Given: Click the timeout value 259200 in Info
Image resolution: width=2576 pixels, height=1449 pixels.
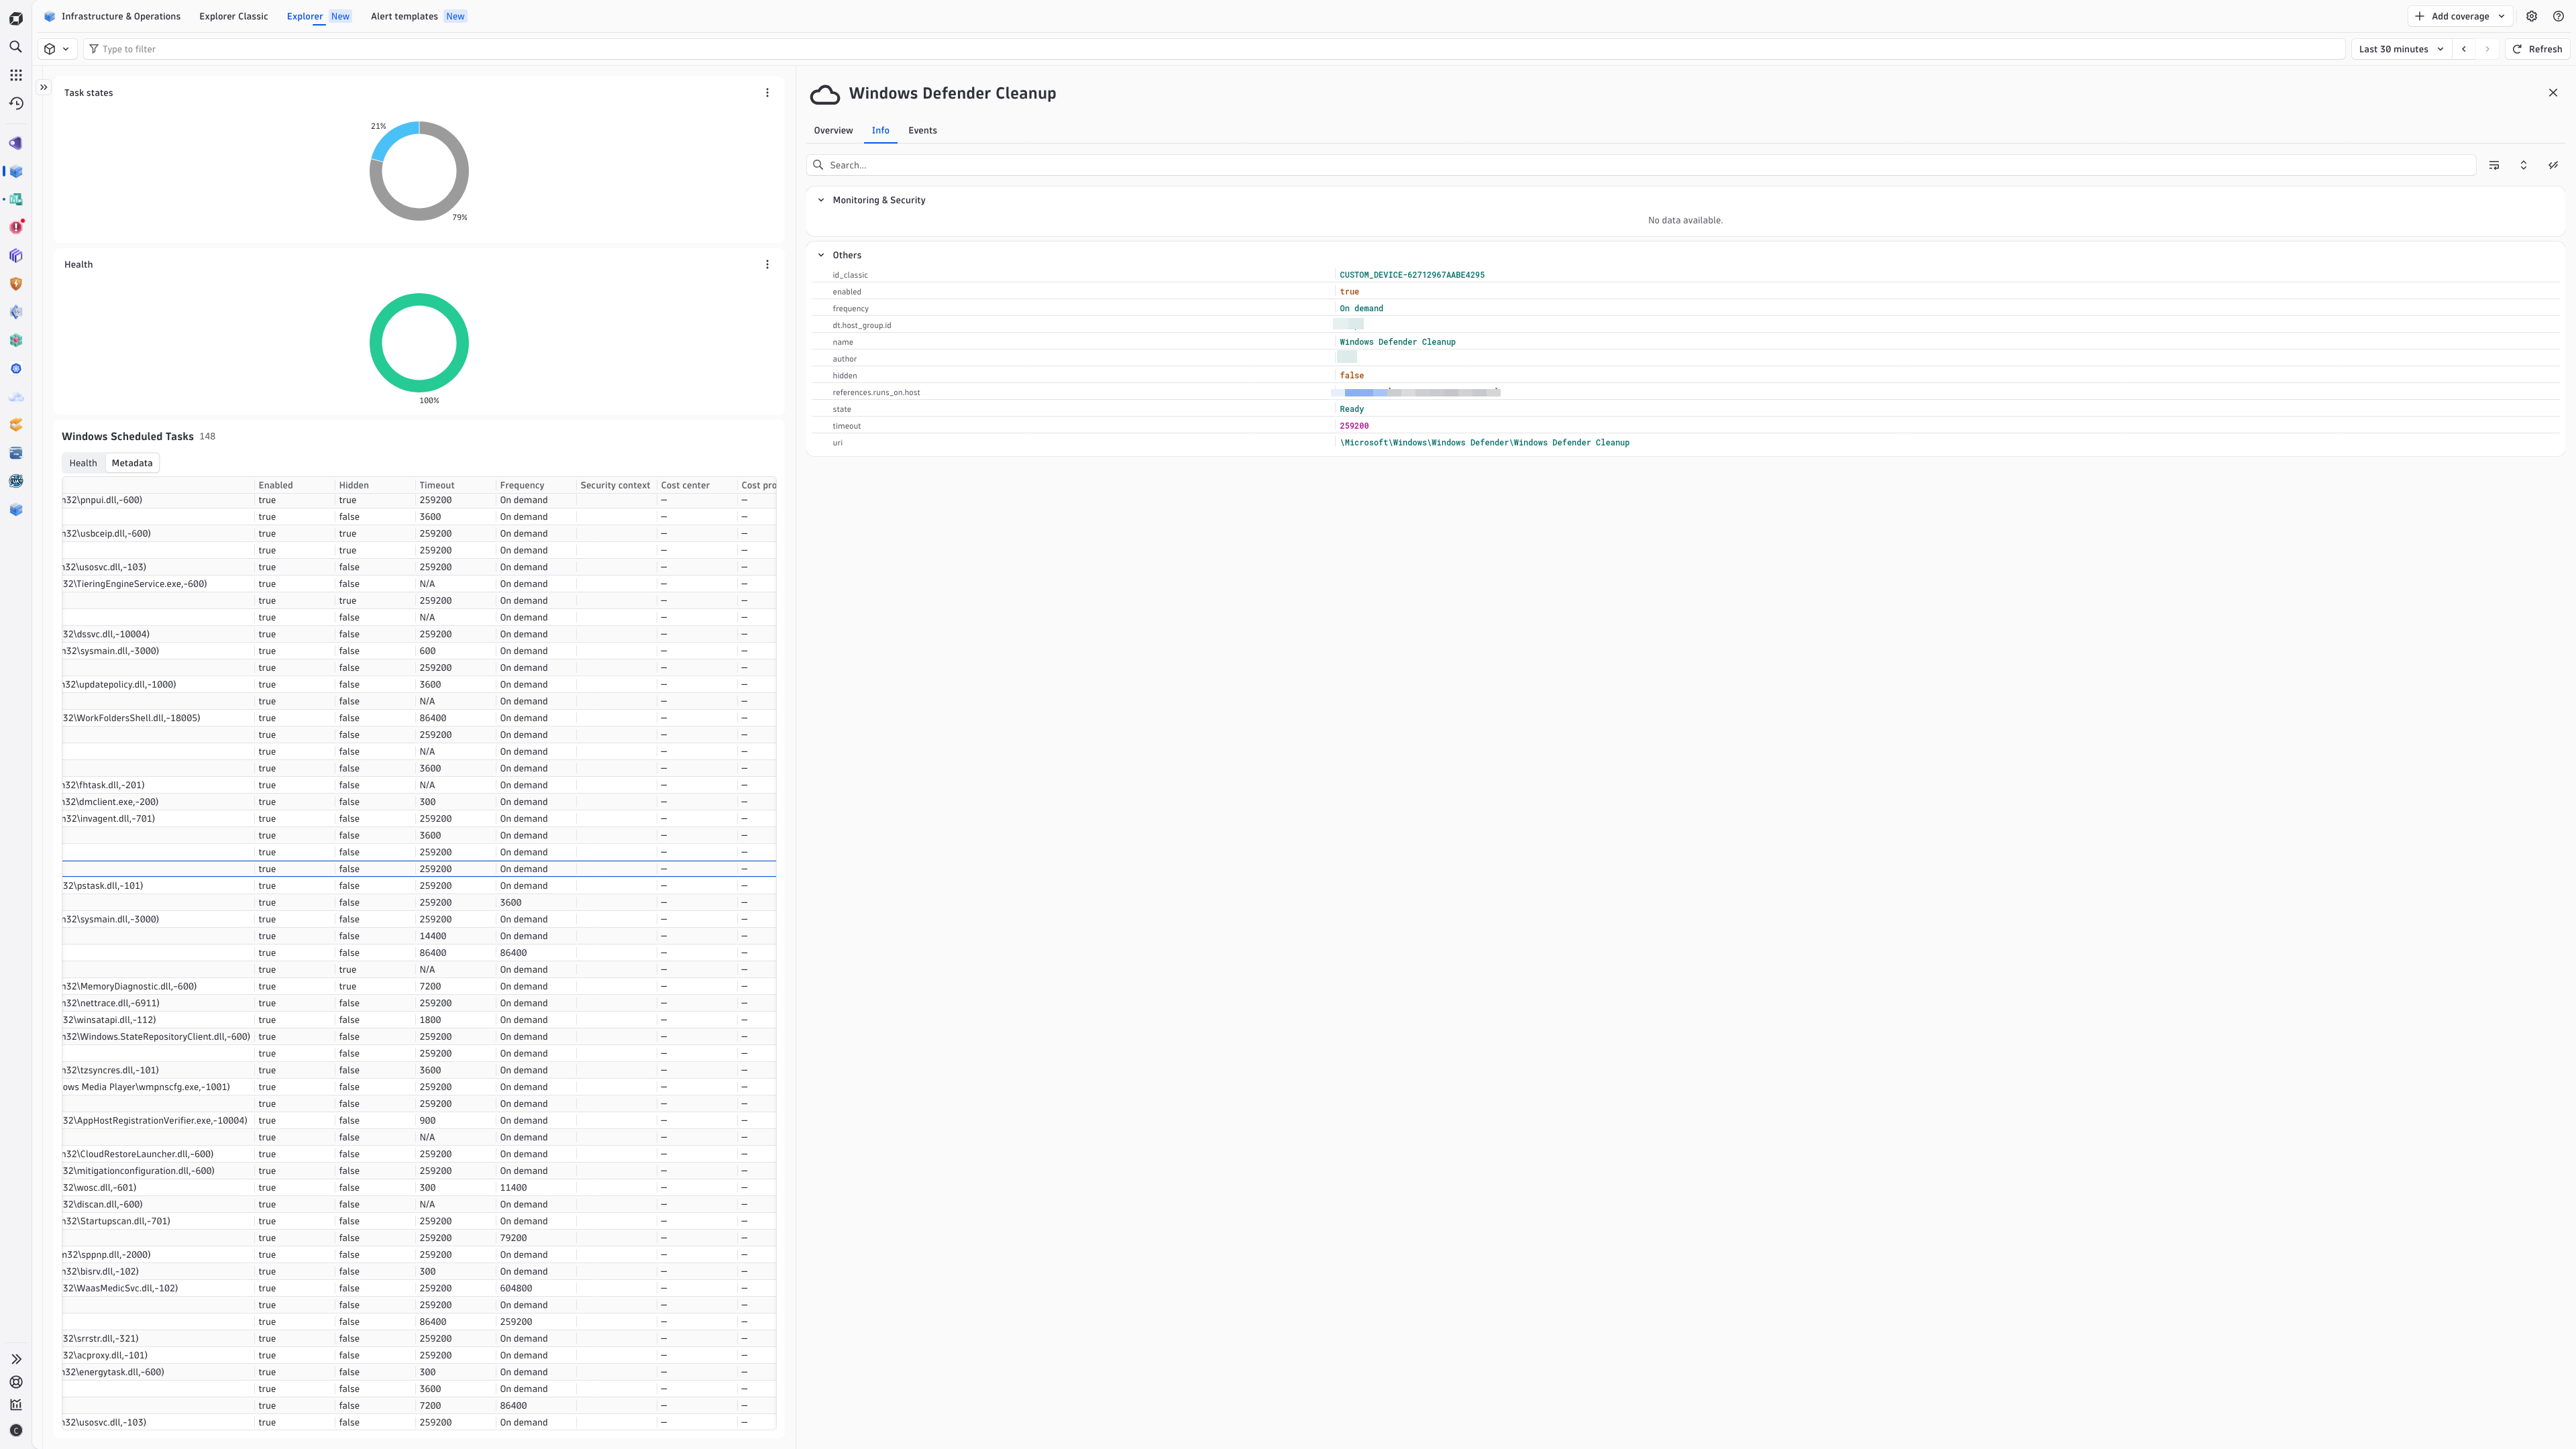Looking at the screenshot, I should (1354, 426).
